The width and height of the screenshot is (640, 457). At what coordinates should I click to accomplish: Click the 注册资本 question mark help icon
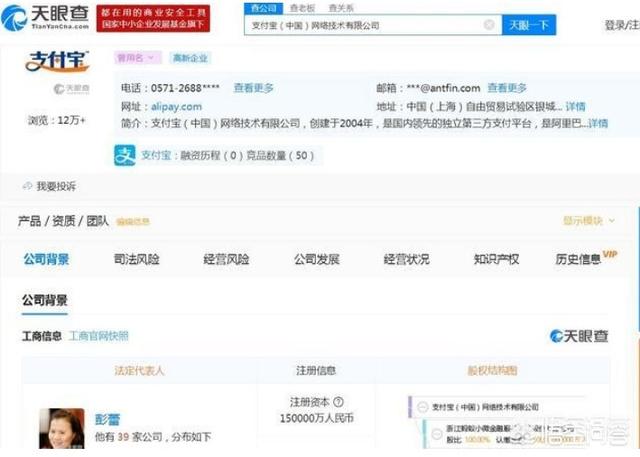338,402
